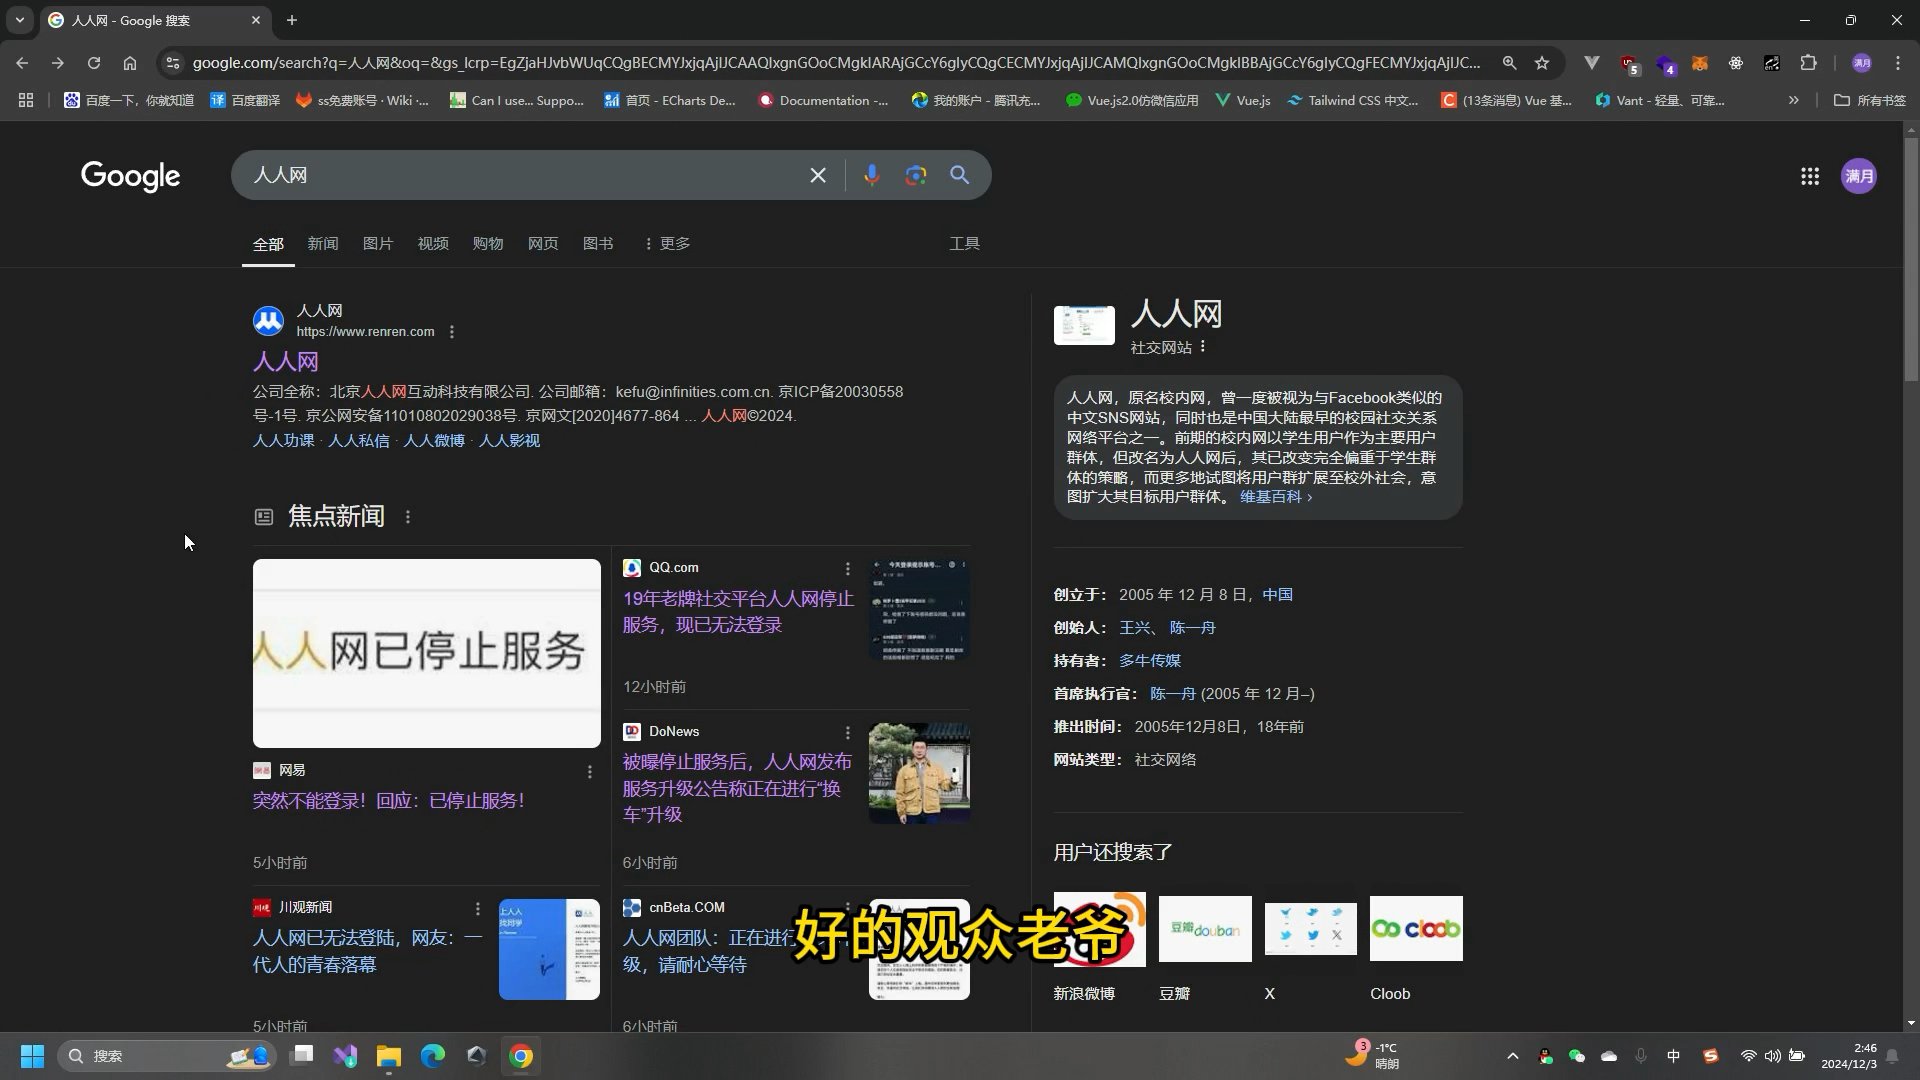
Task: Open Google Lens image search
Action: coord(915,175)
